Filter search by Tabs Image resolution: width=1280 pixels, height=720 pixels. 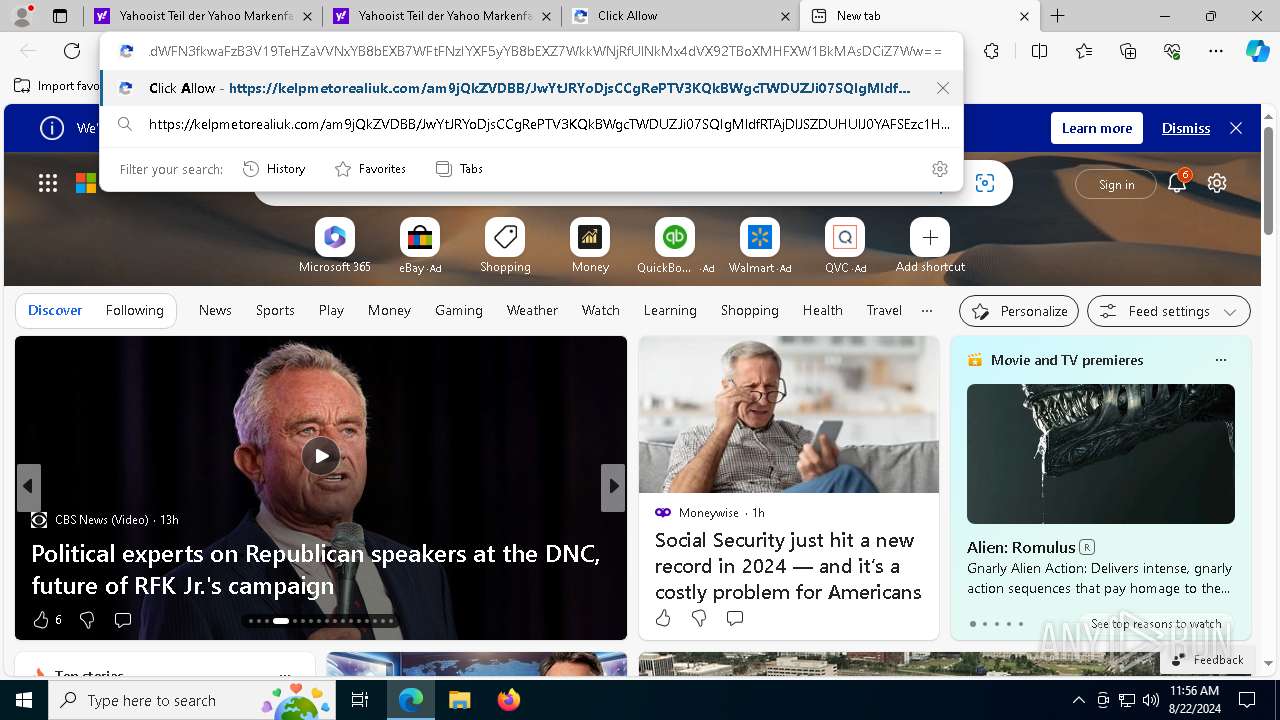tap(459, 169)
